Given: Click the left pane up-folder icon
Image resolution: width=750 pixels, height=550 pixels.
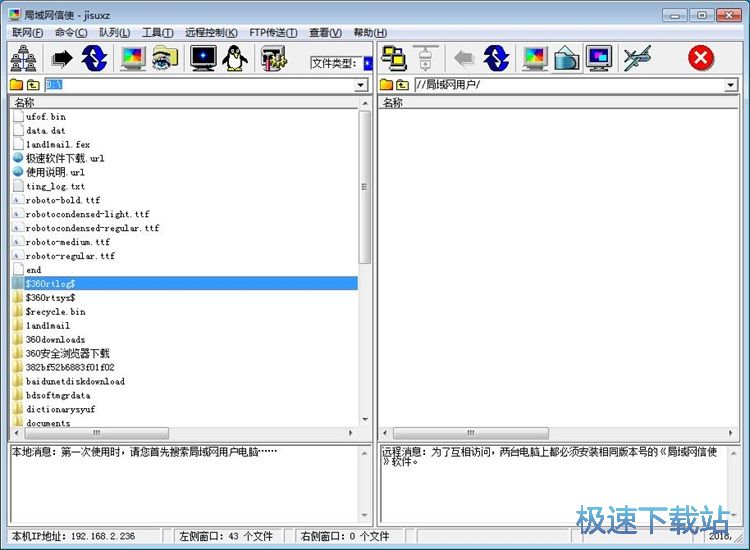Looking at the screenshot, I should (x=33, y=85).
